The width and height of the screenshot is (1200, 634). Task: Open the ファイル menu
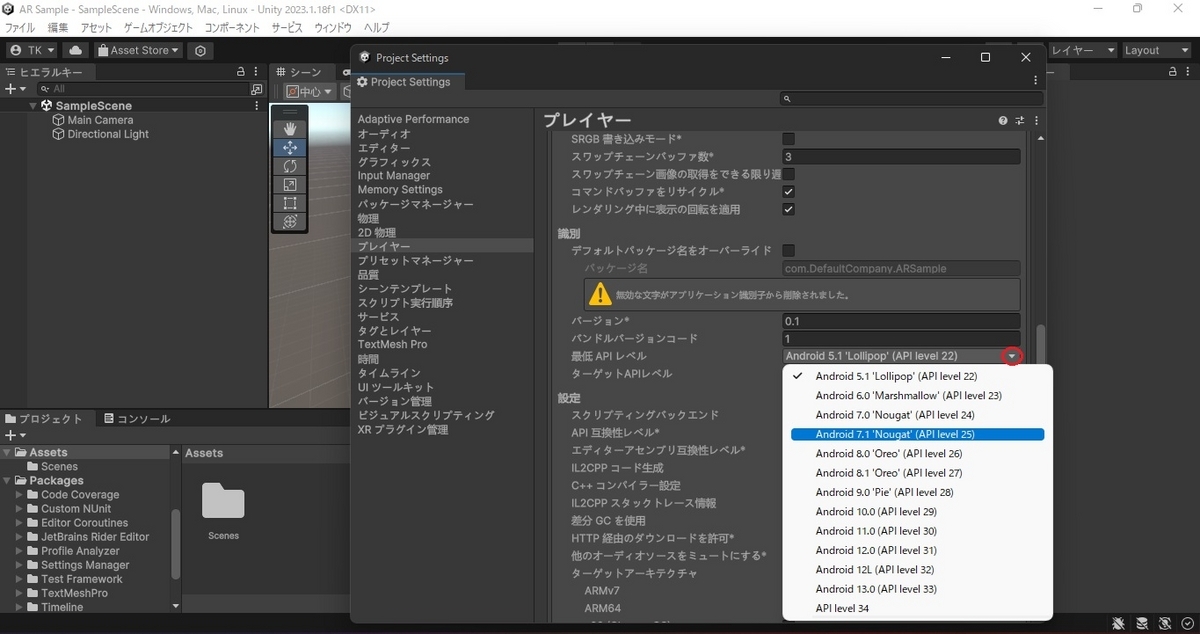20,27
